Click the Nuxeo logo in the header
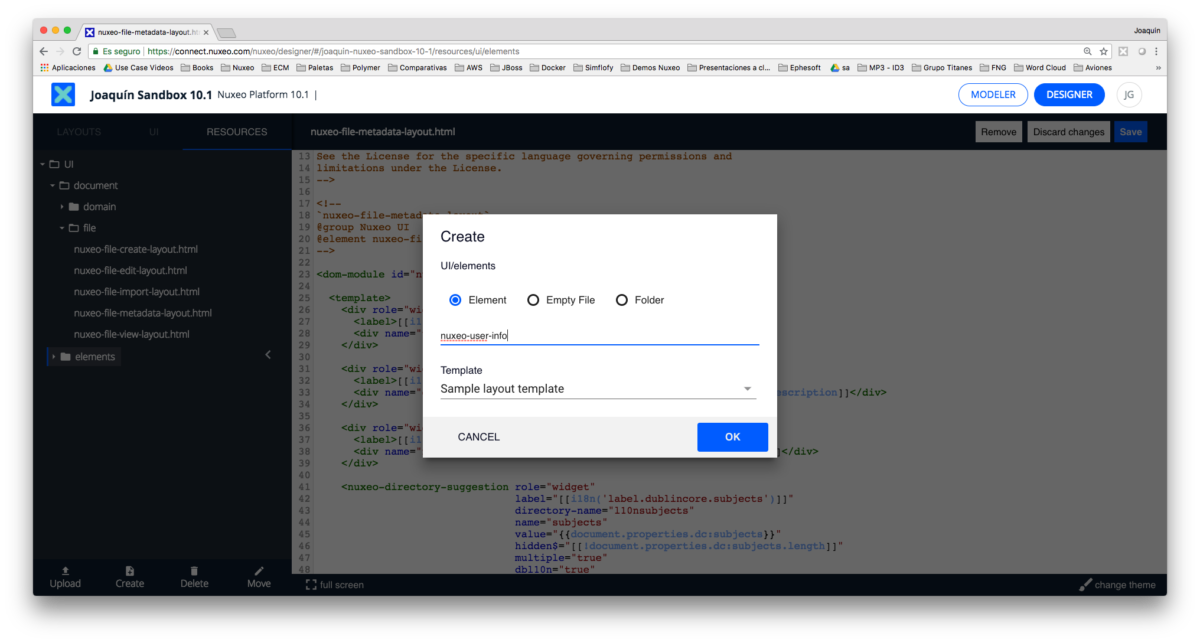1200x643 pixels. (x=63, y=94)
